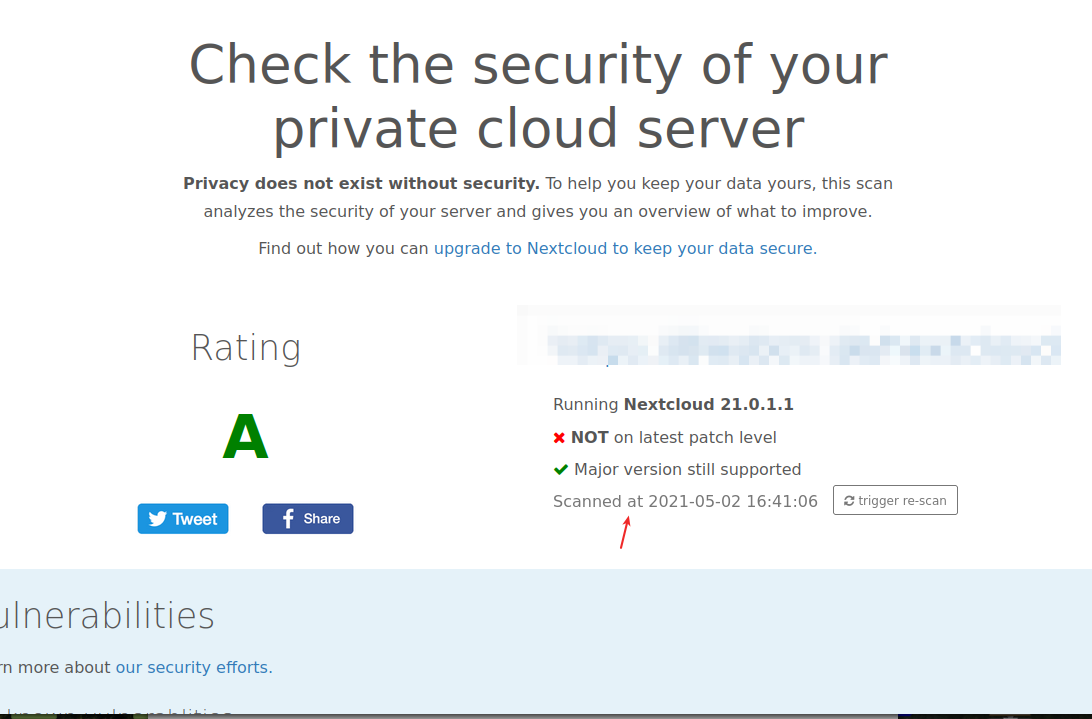Click the Vulnerabilities section heading
The height and width of the screenshot is (719, 1092).
pyautogui.click(x=107, y=615)
